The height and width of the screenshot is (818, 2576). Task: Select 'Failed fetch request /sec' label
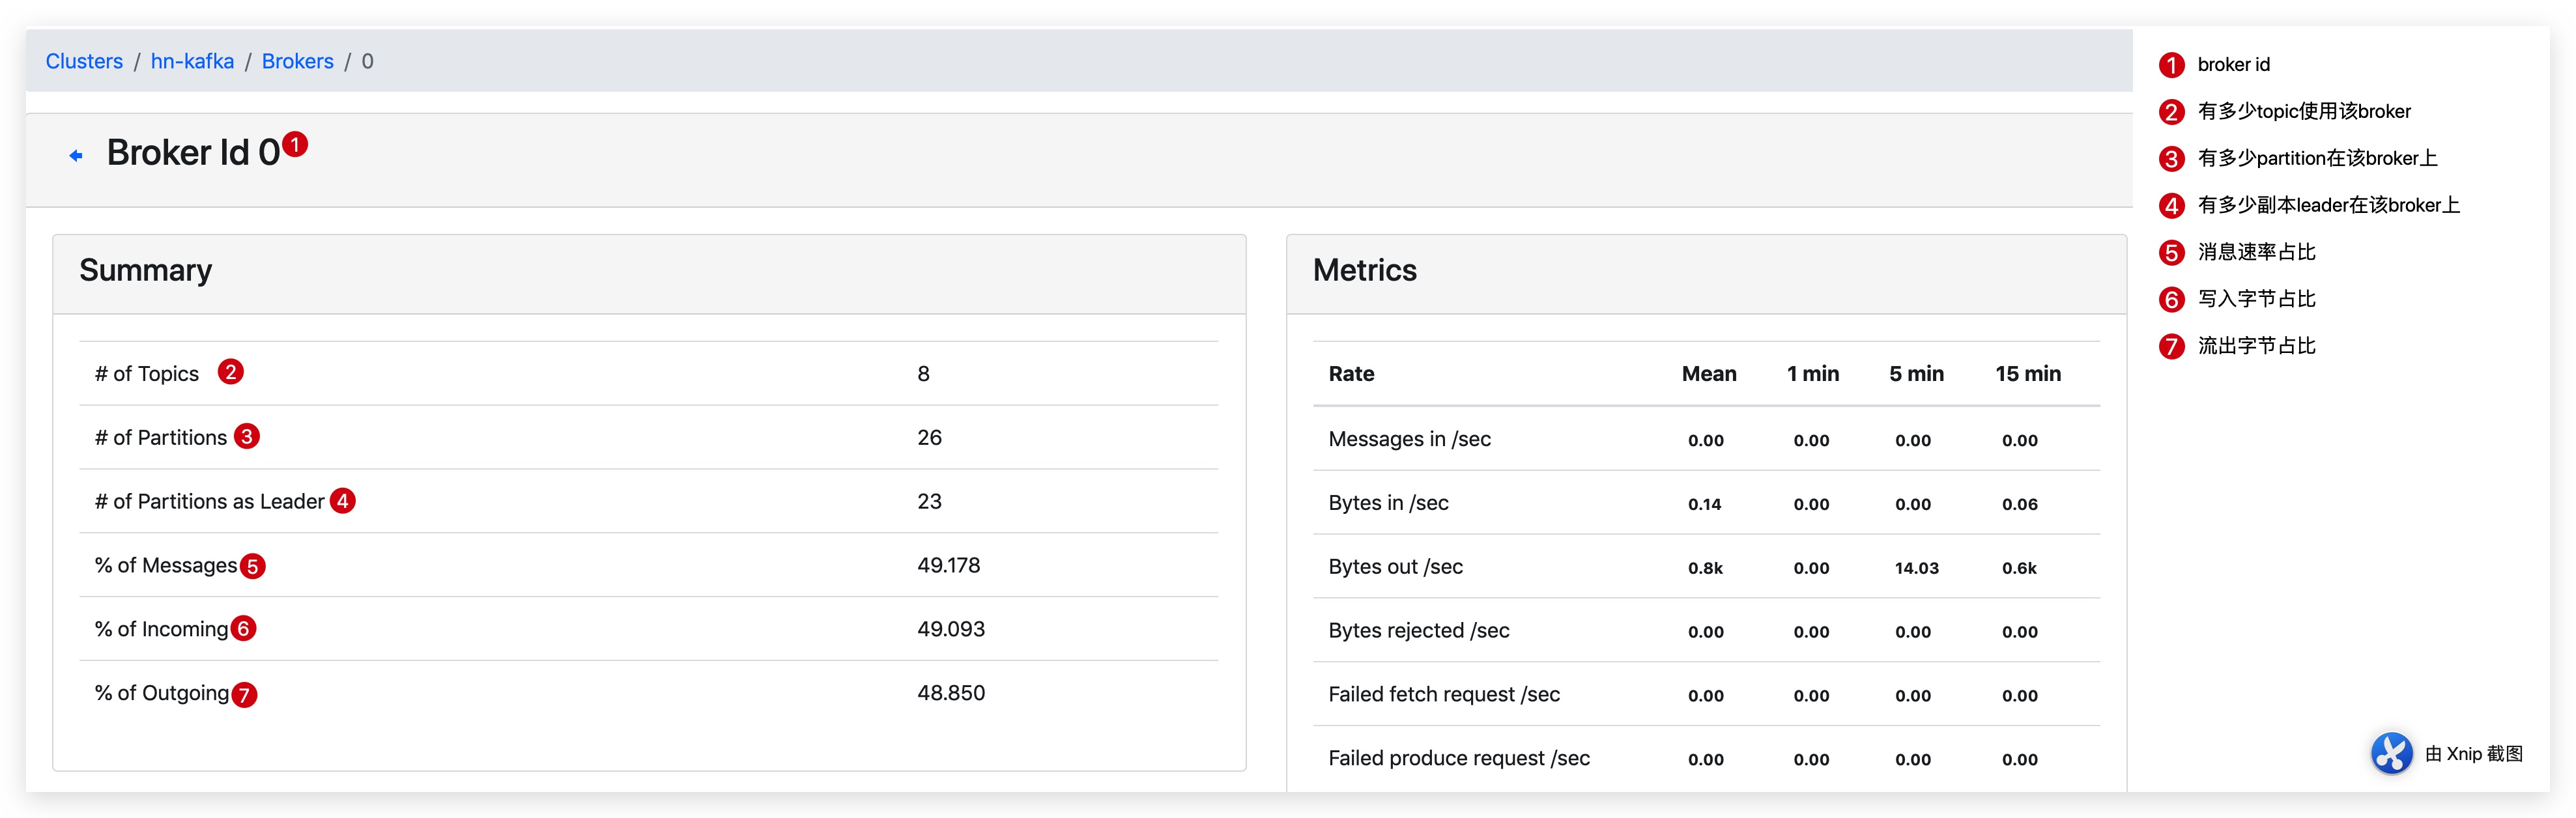tap(1444, 695)
